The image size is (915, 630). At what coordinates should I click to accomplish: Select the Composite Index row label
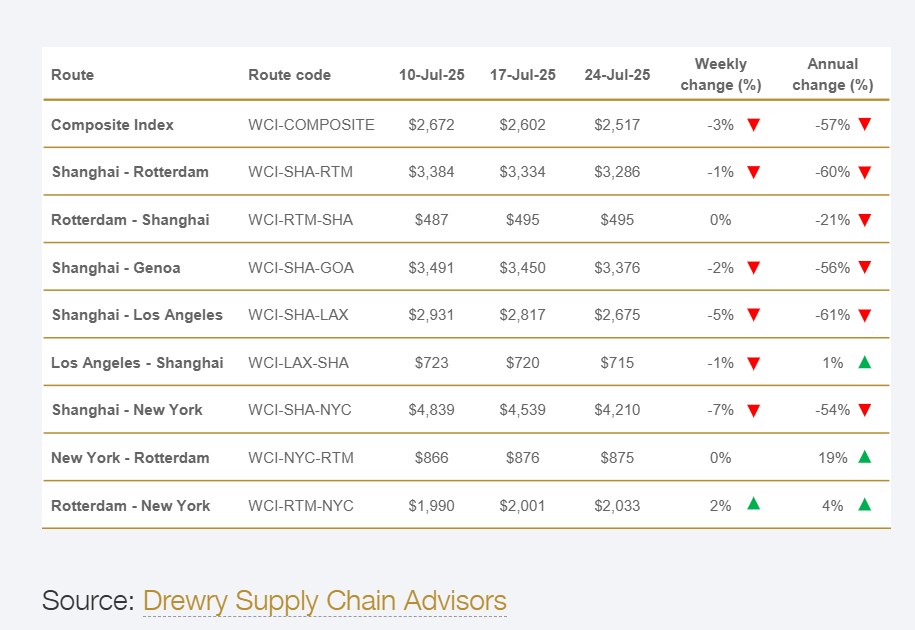112,125
